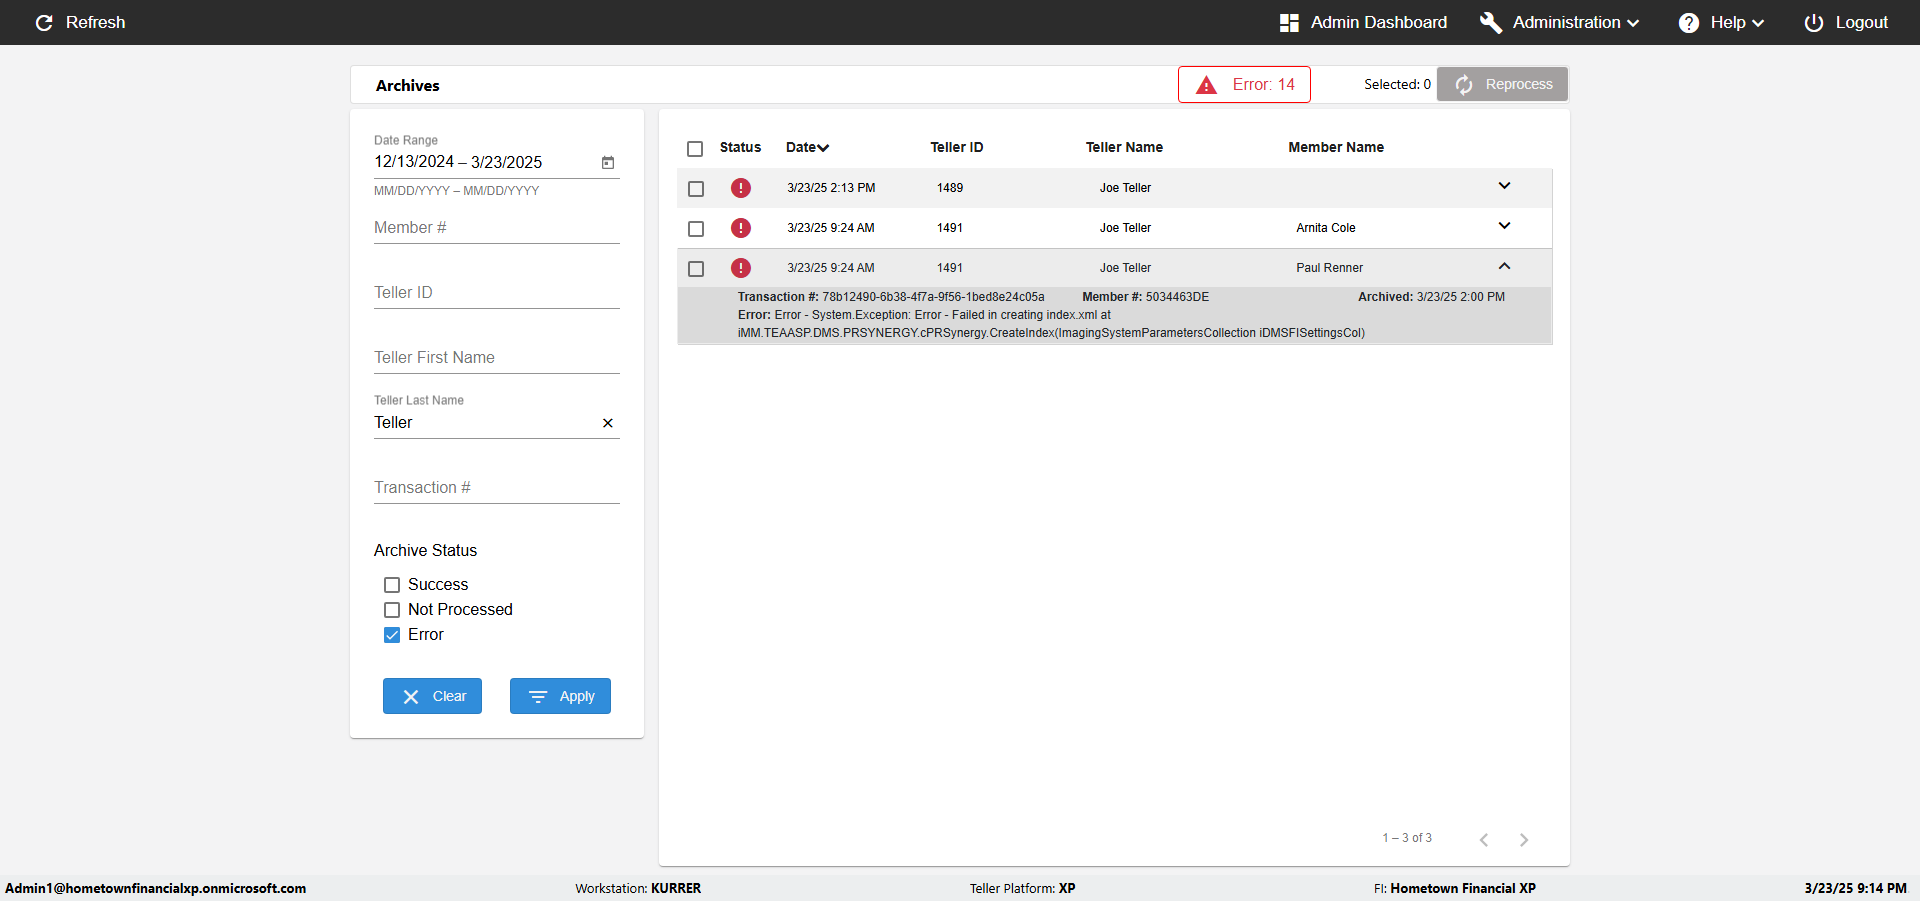The width and height of the screenshot is (1920, 901).
Task: Click error status icon for Arnita Cole row
Action: (x=741, y=228)
